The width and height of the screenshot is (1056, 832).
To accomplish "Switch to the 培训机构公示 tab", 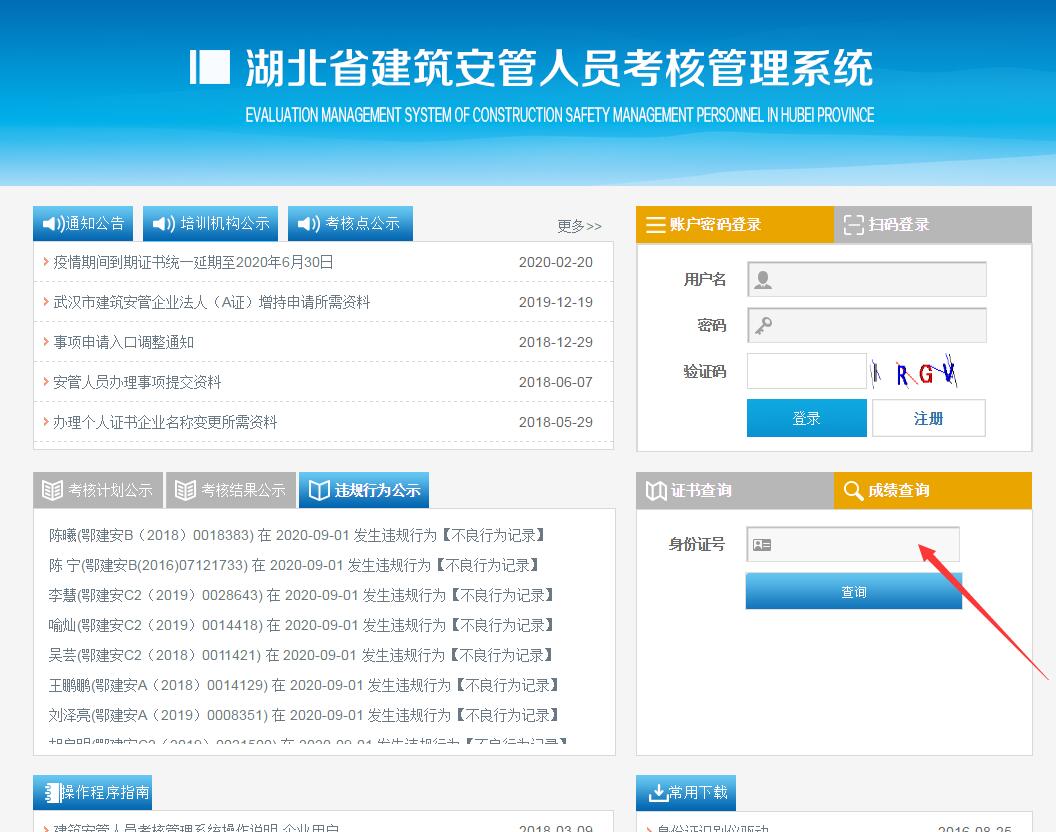I will pos(210,224).
